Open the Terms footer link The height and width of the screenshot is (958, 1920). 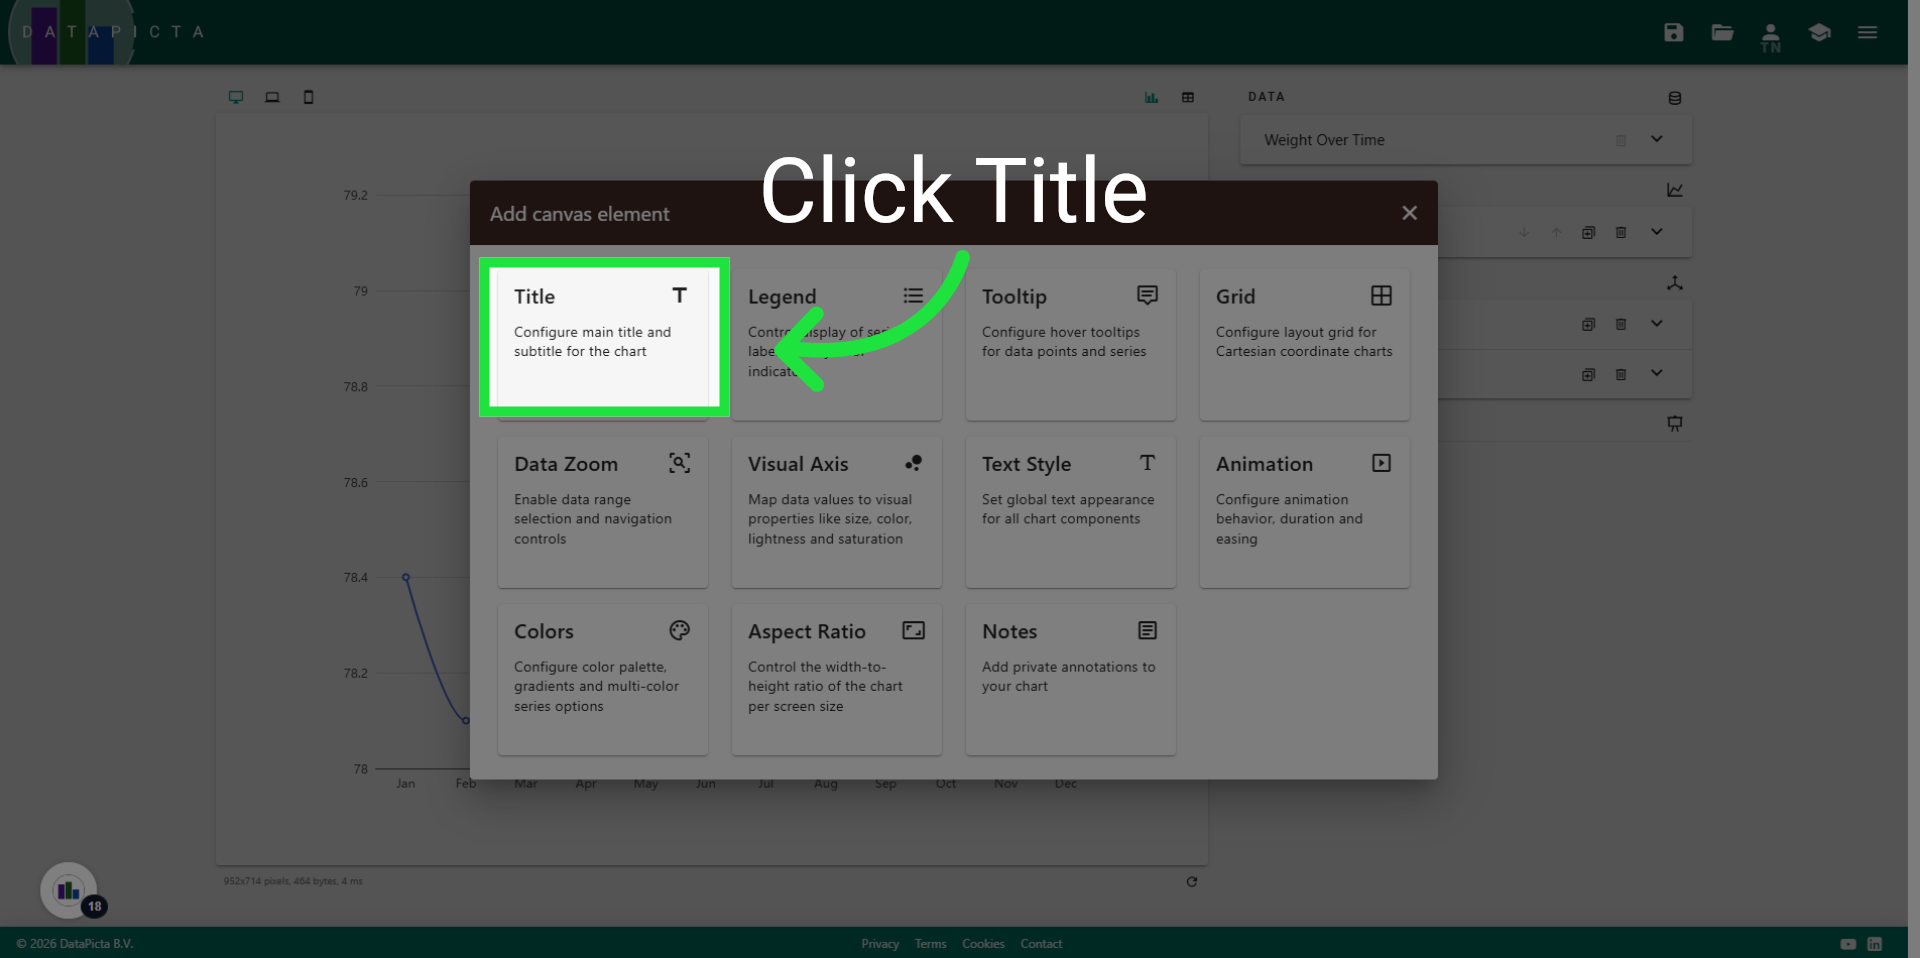pos(930,944)
